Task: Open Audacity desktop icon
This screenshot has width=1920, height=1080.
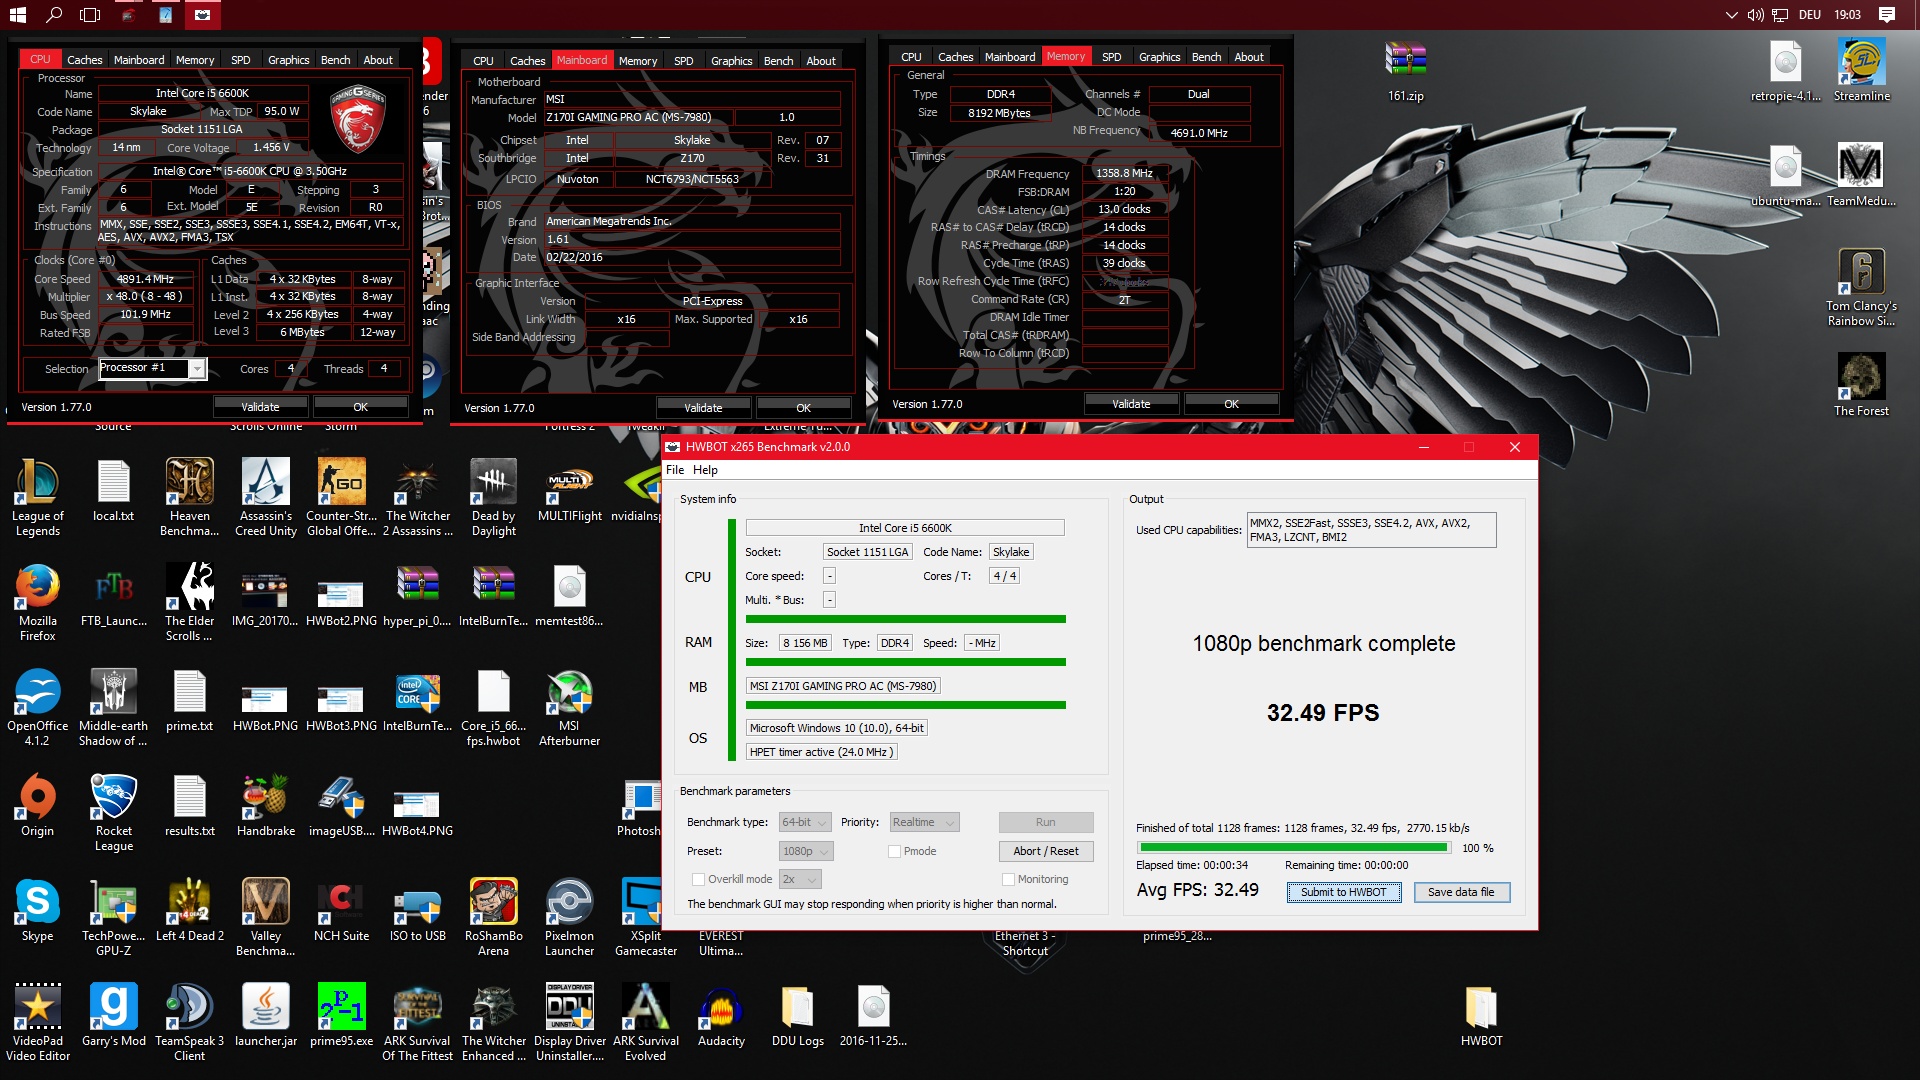Action: pos(721,1015)
